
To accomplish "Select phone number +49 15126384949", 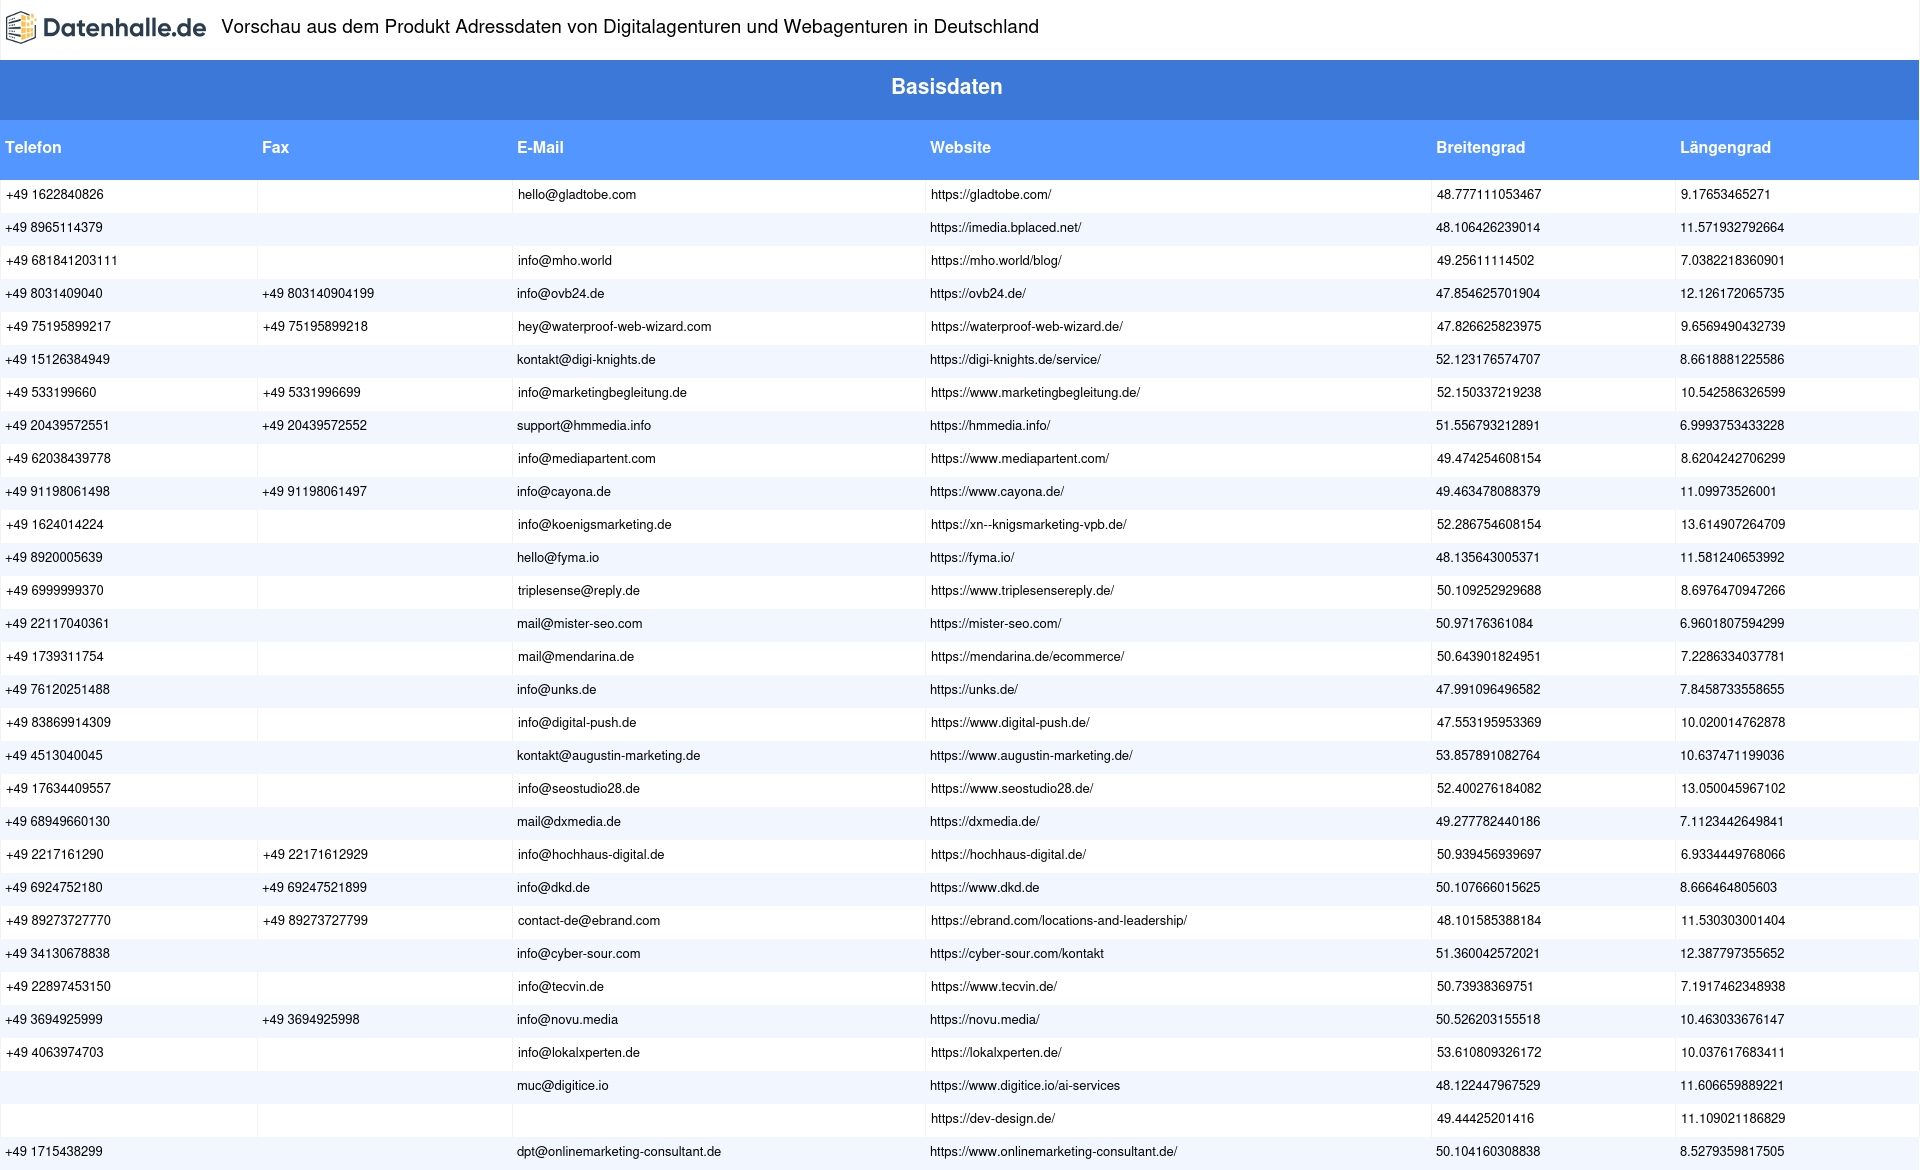I will click(58, 360).
